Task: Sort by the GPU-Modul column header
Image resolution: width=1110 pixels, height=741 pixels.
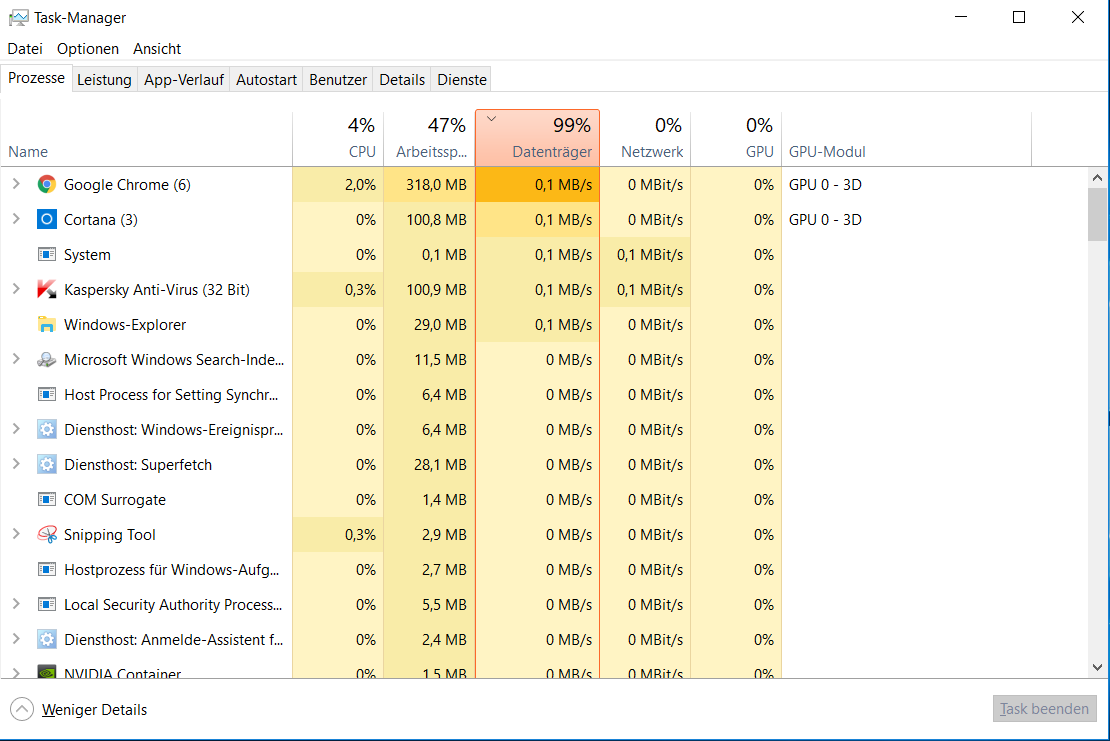Action: tap(906, 139)
